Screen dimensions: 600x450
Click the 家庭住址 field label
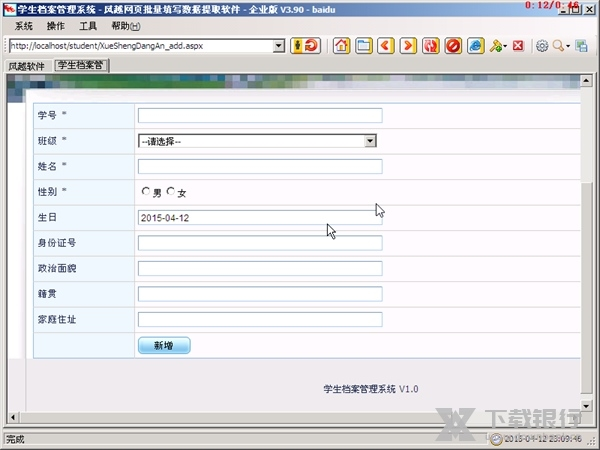pos(57,320)
